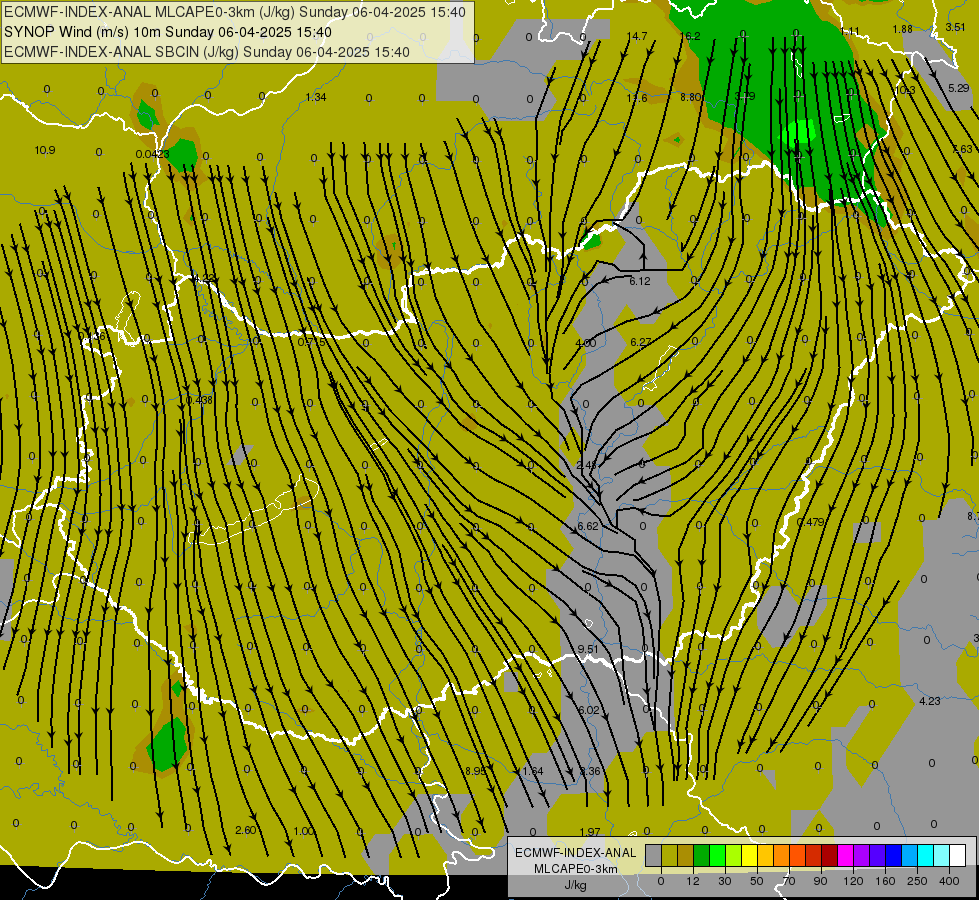The image size is (979, 900).
Task: Click the 5.29 value label
Action: [x=958, y=88]
